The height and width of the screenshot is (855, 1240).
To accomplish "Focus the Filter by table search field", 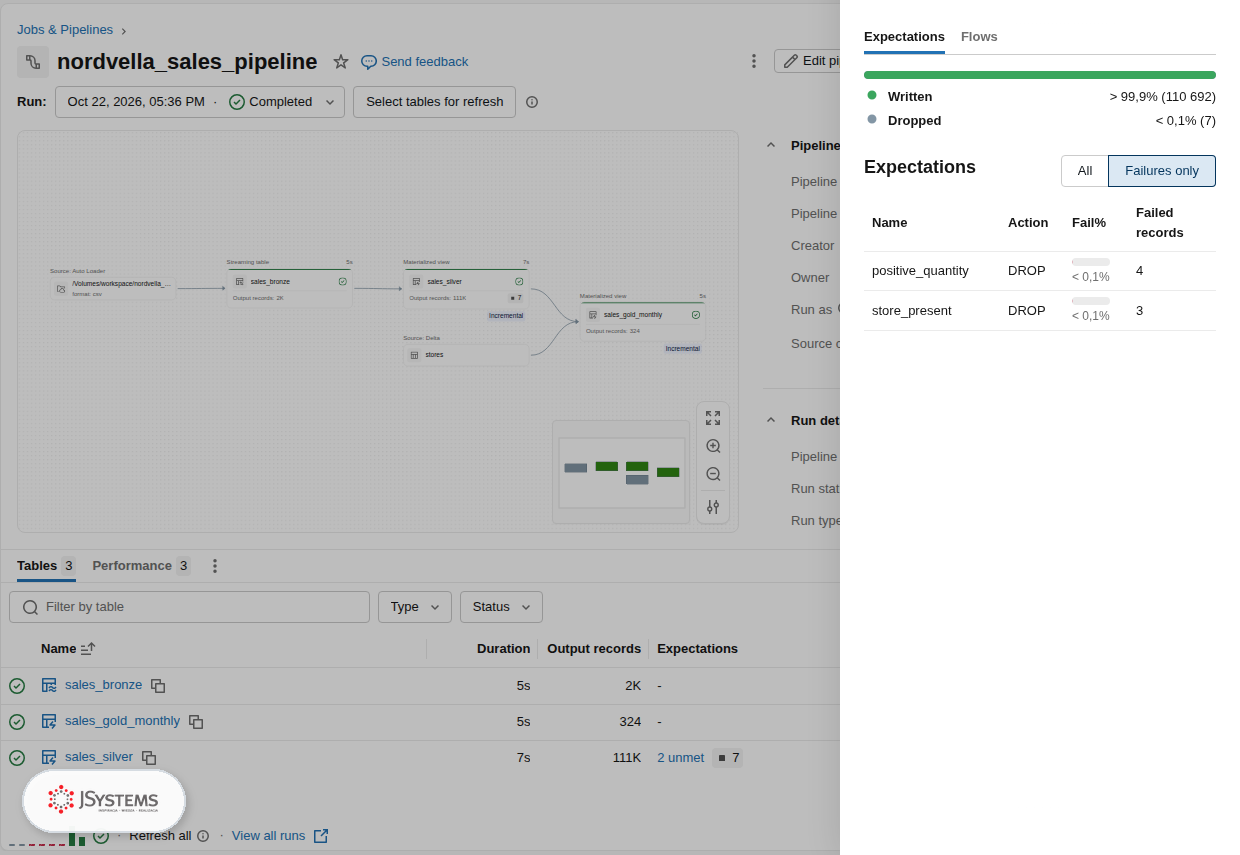I will click(x=190, y=607).
